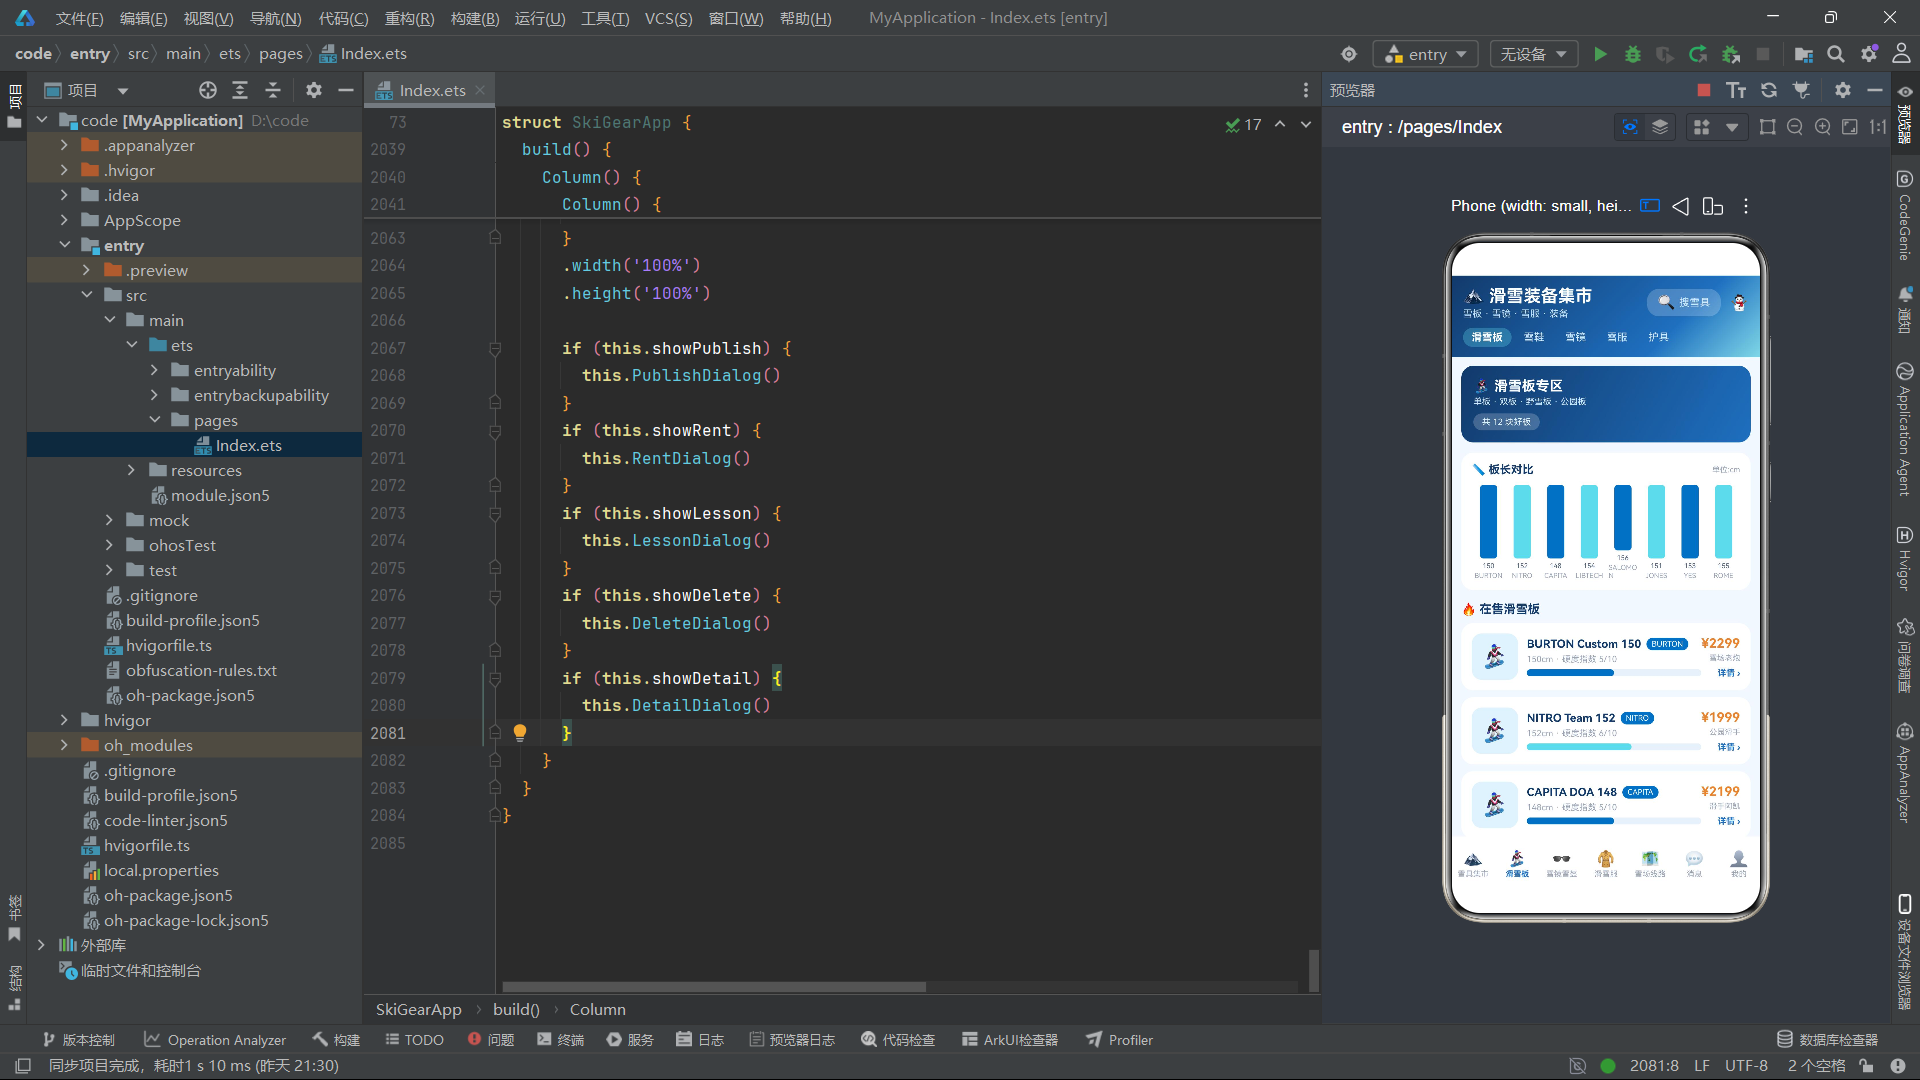Expand 外部库 external libraries node
1920x1080 pixels.
tap(41, 945)
